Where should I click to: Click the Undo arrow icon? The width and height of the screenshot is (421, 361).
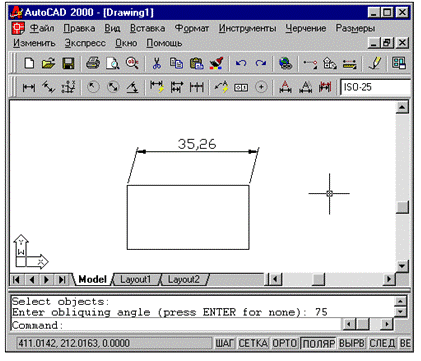[x=241, y=63]
